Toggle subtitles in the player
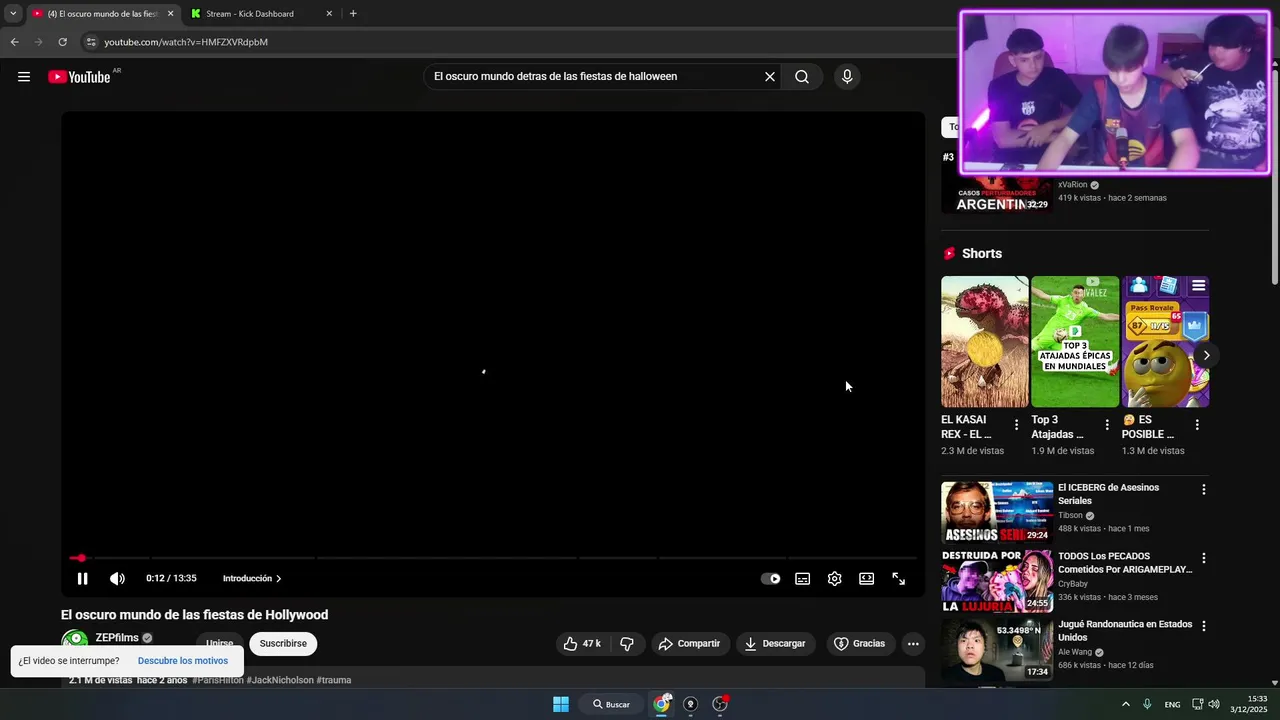 coord(803,578)
